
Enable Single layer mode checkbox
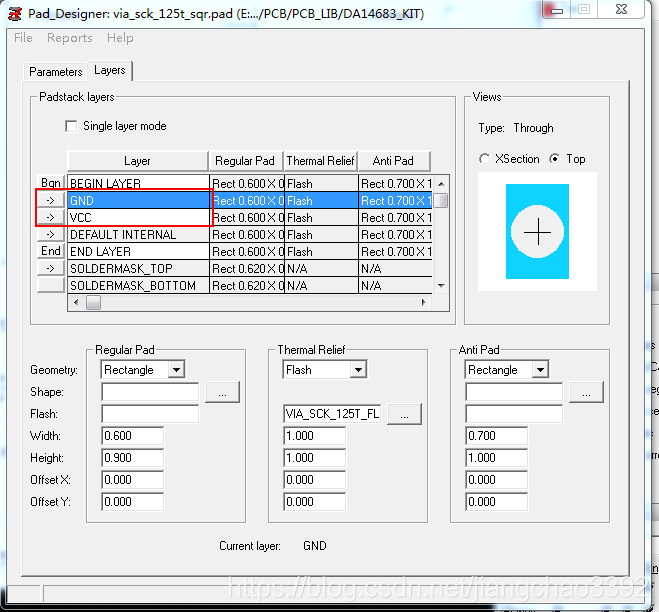[x=71, y=126]
